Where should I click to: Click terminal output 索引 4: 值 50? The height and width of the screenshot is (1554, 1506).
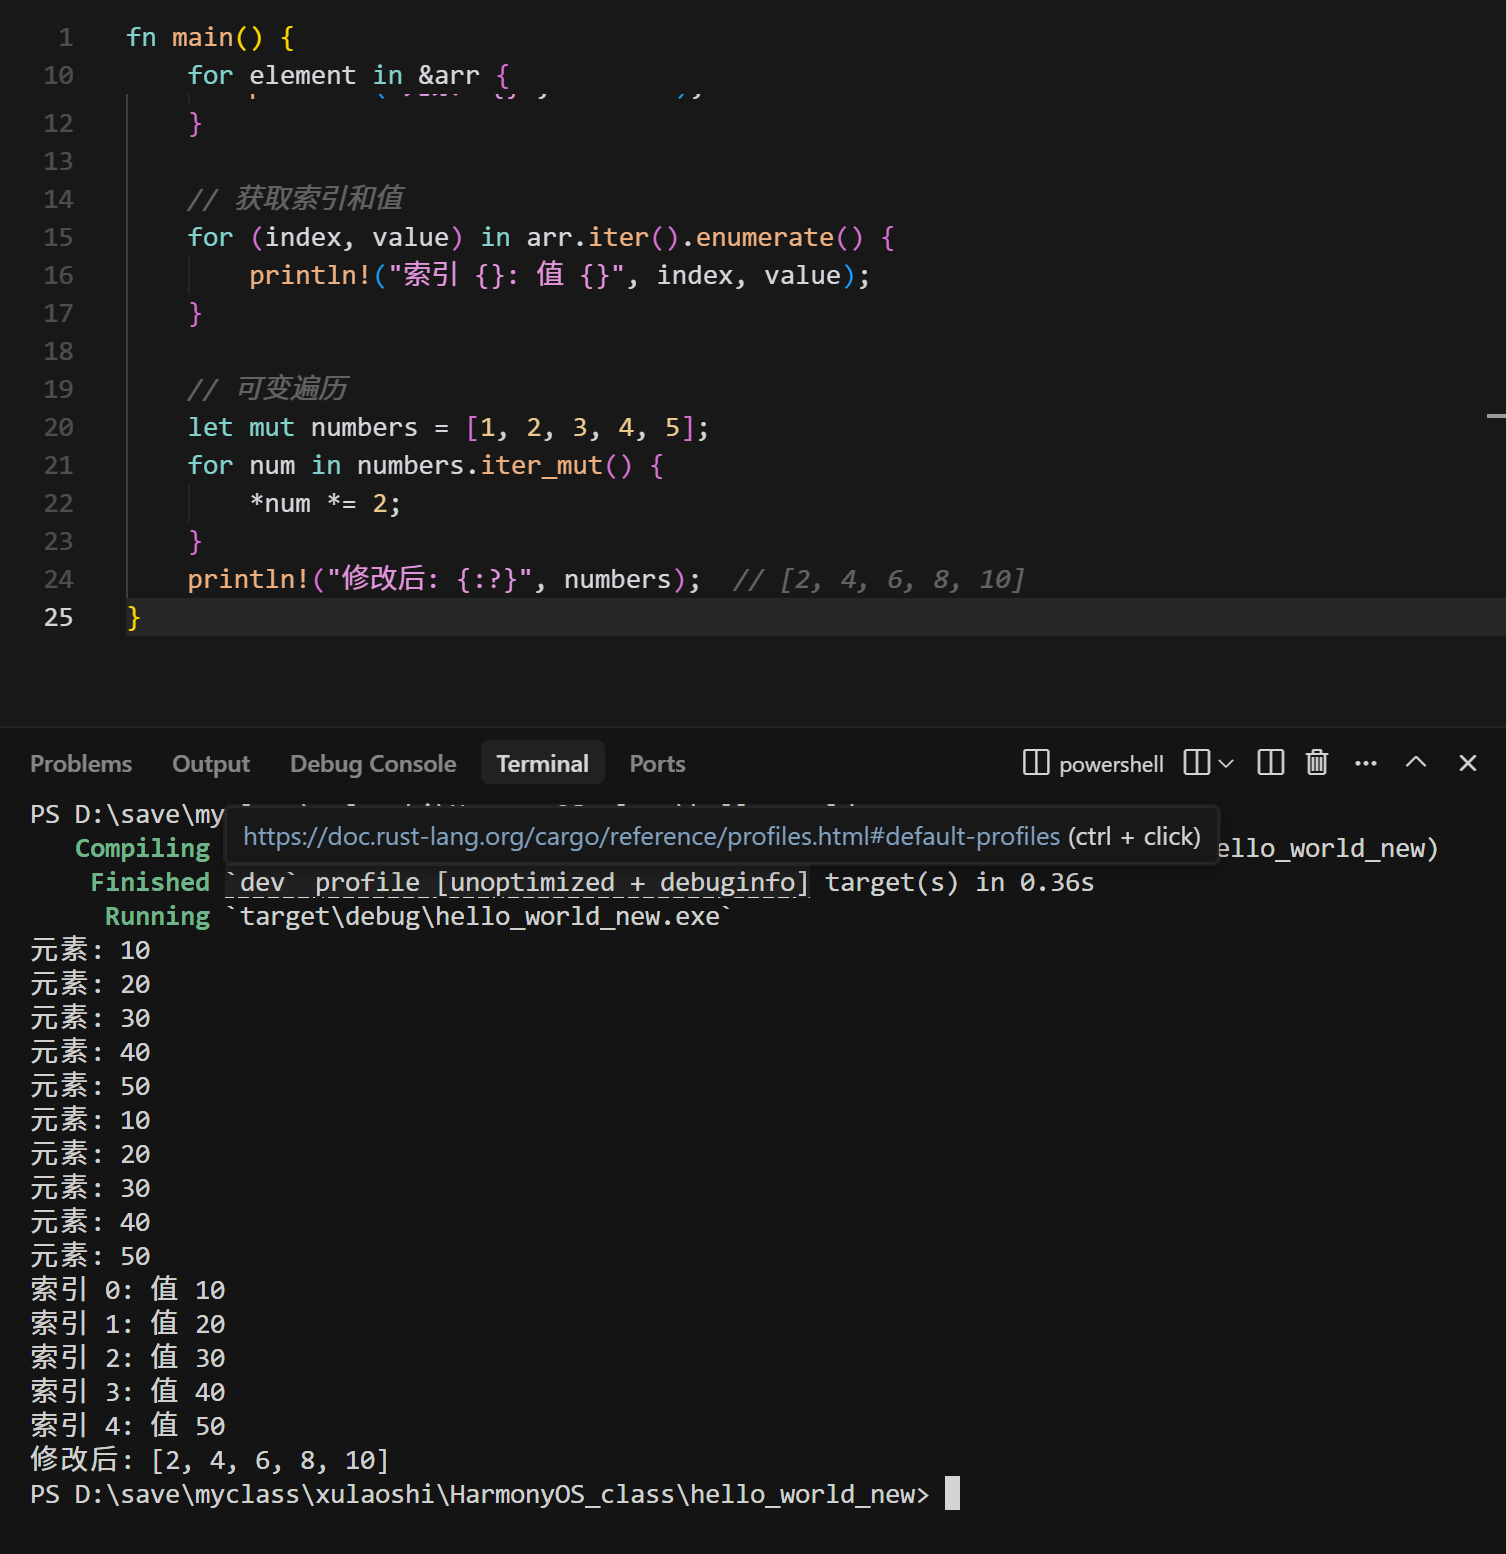pos(128,1426)
